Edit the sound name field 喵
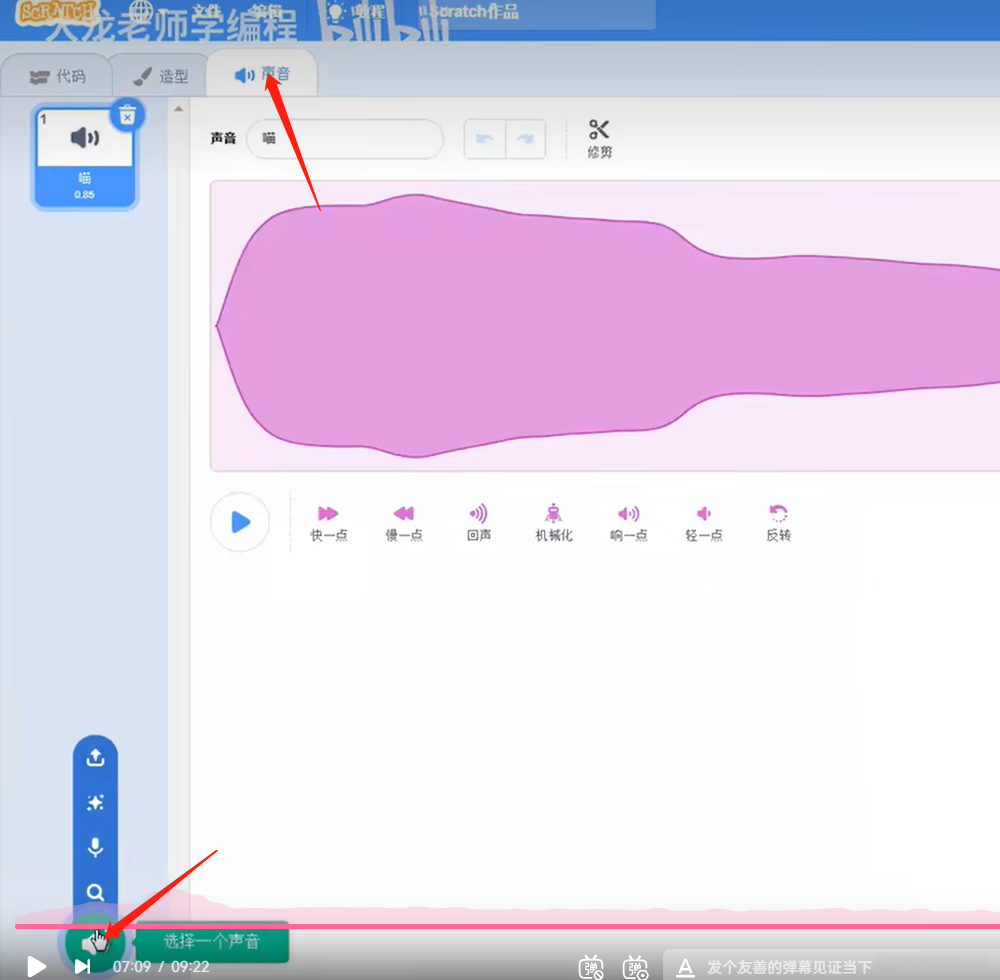Viewport: 1000px width, 980px height. [344, 138]
